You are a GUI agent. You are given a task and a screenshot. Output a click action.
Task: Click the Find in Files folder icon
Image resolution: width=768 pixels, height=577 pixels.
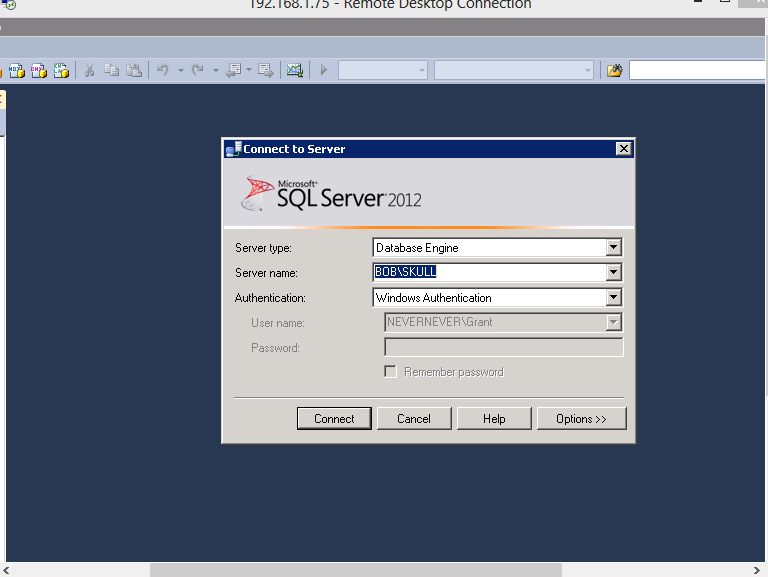point(615,71)
